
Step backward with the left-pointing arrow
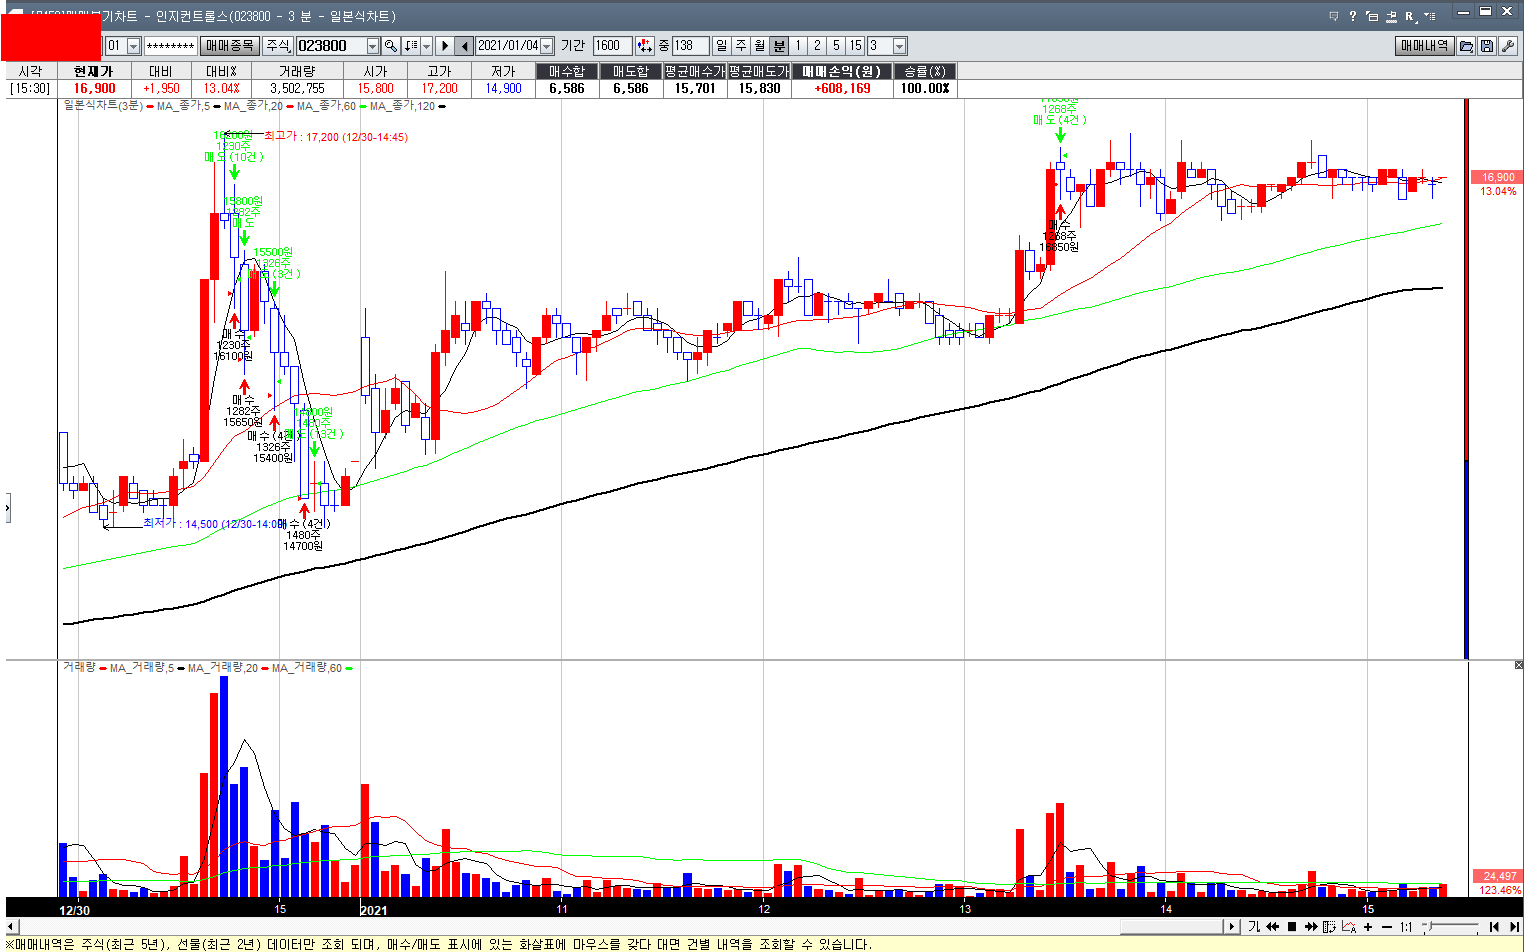click(465, 46)
